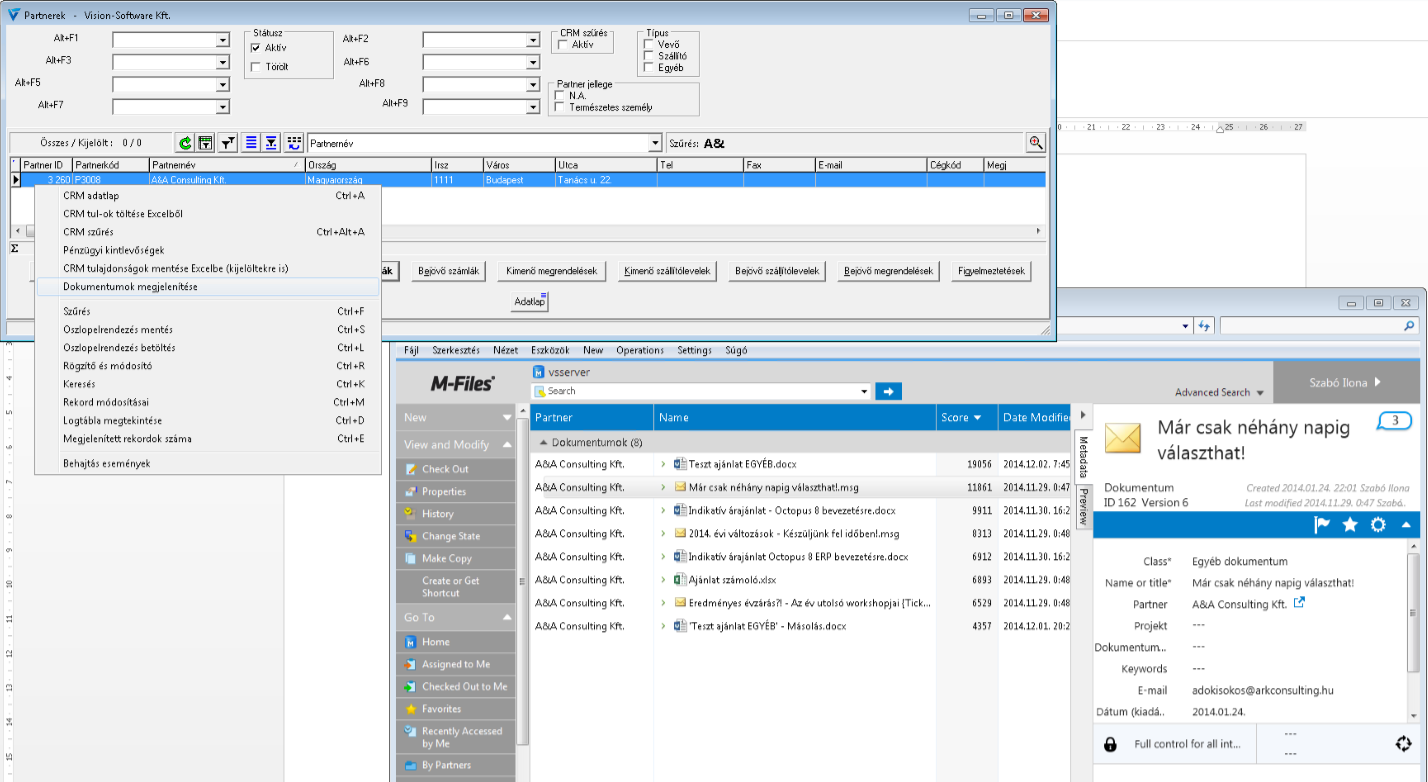Viewport: 1428px width, 782px height.
Task: Open external link icon next to Partner value
Action: (1299, 603)
